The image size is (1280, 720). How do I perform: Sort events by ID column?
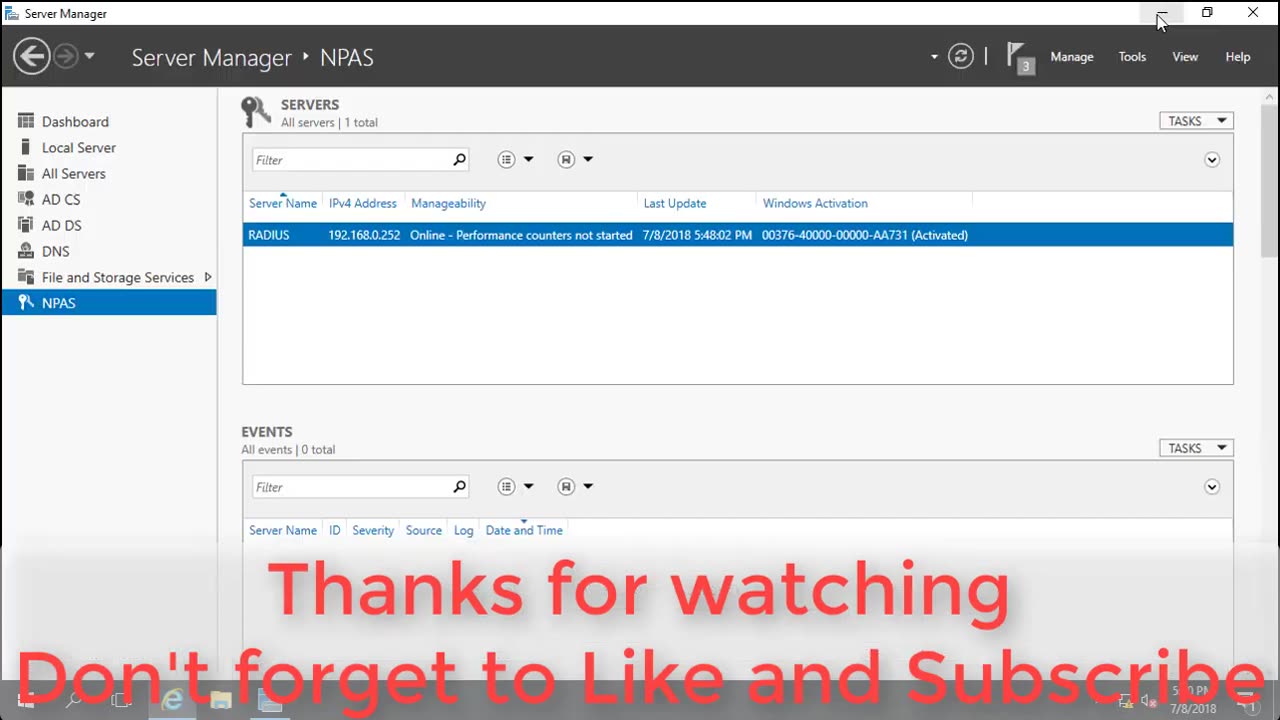(335, 530)
